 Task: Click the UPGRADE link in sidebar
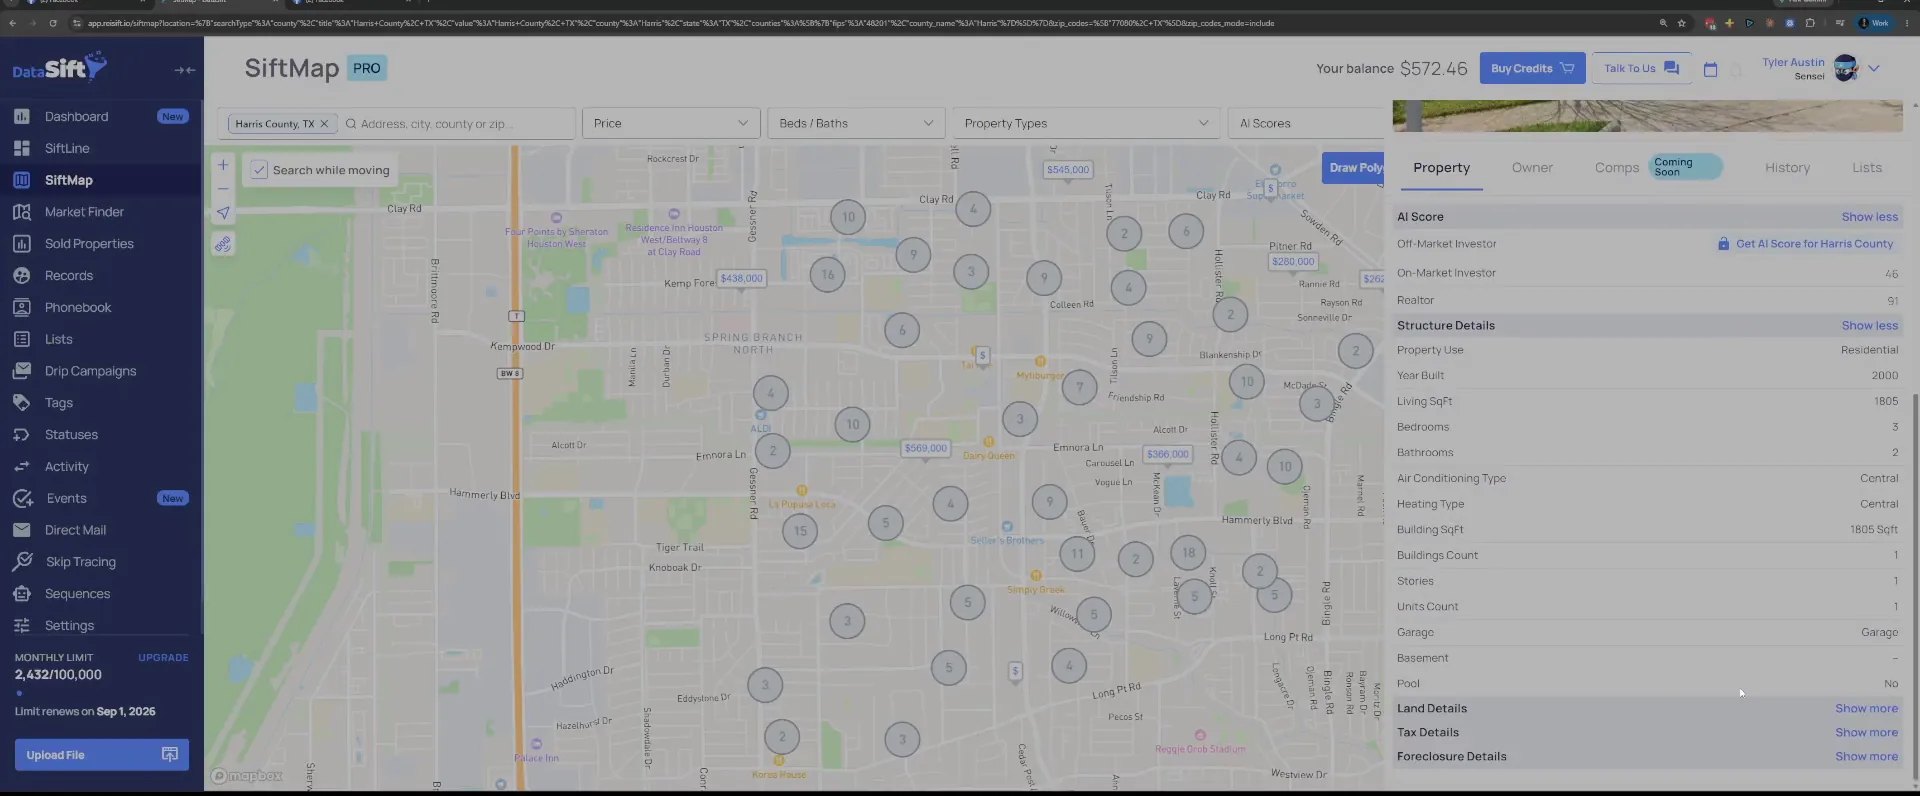(163, 658)
